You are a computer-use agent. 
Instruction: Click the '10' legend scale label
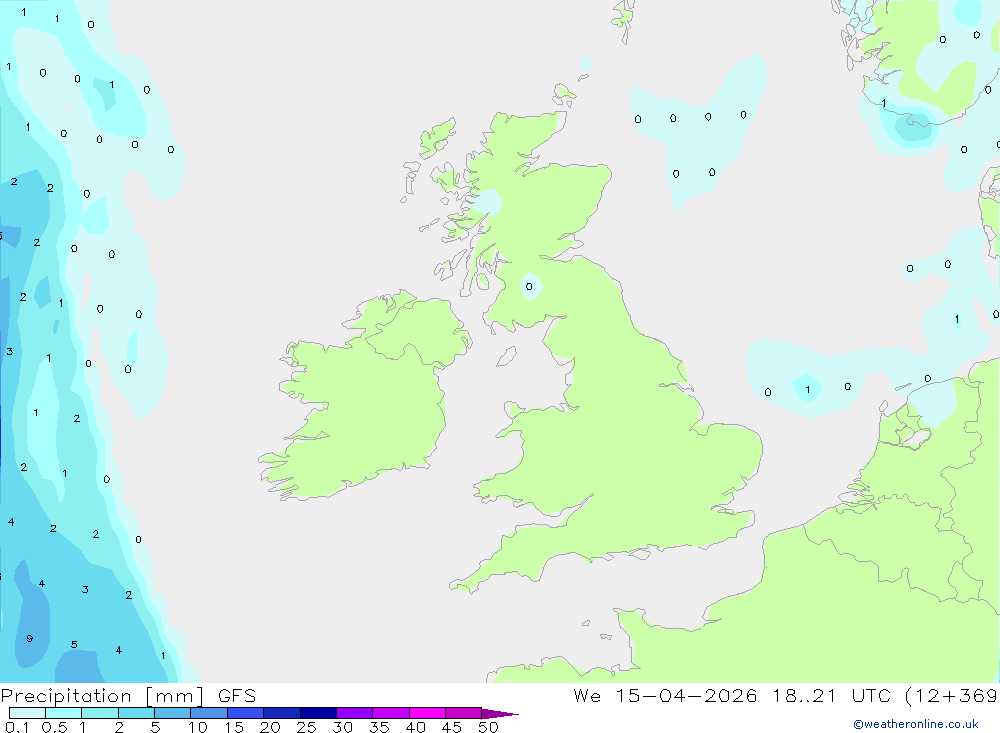tap(198, 727)
